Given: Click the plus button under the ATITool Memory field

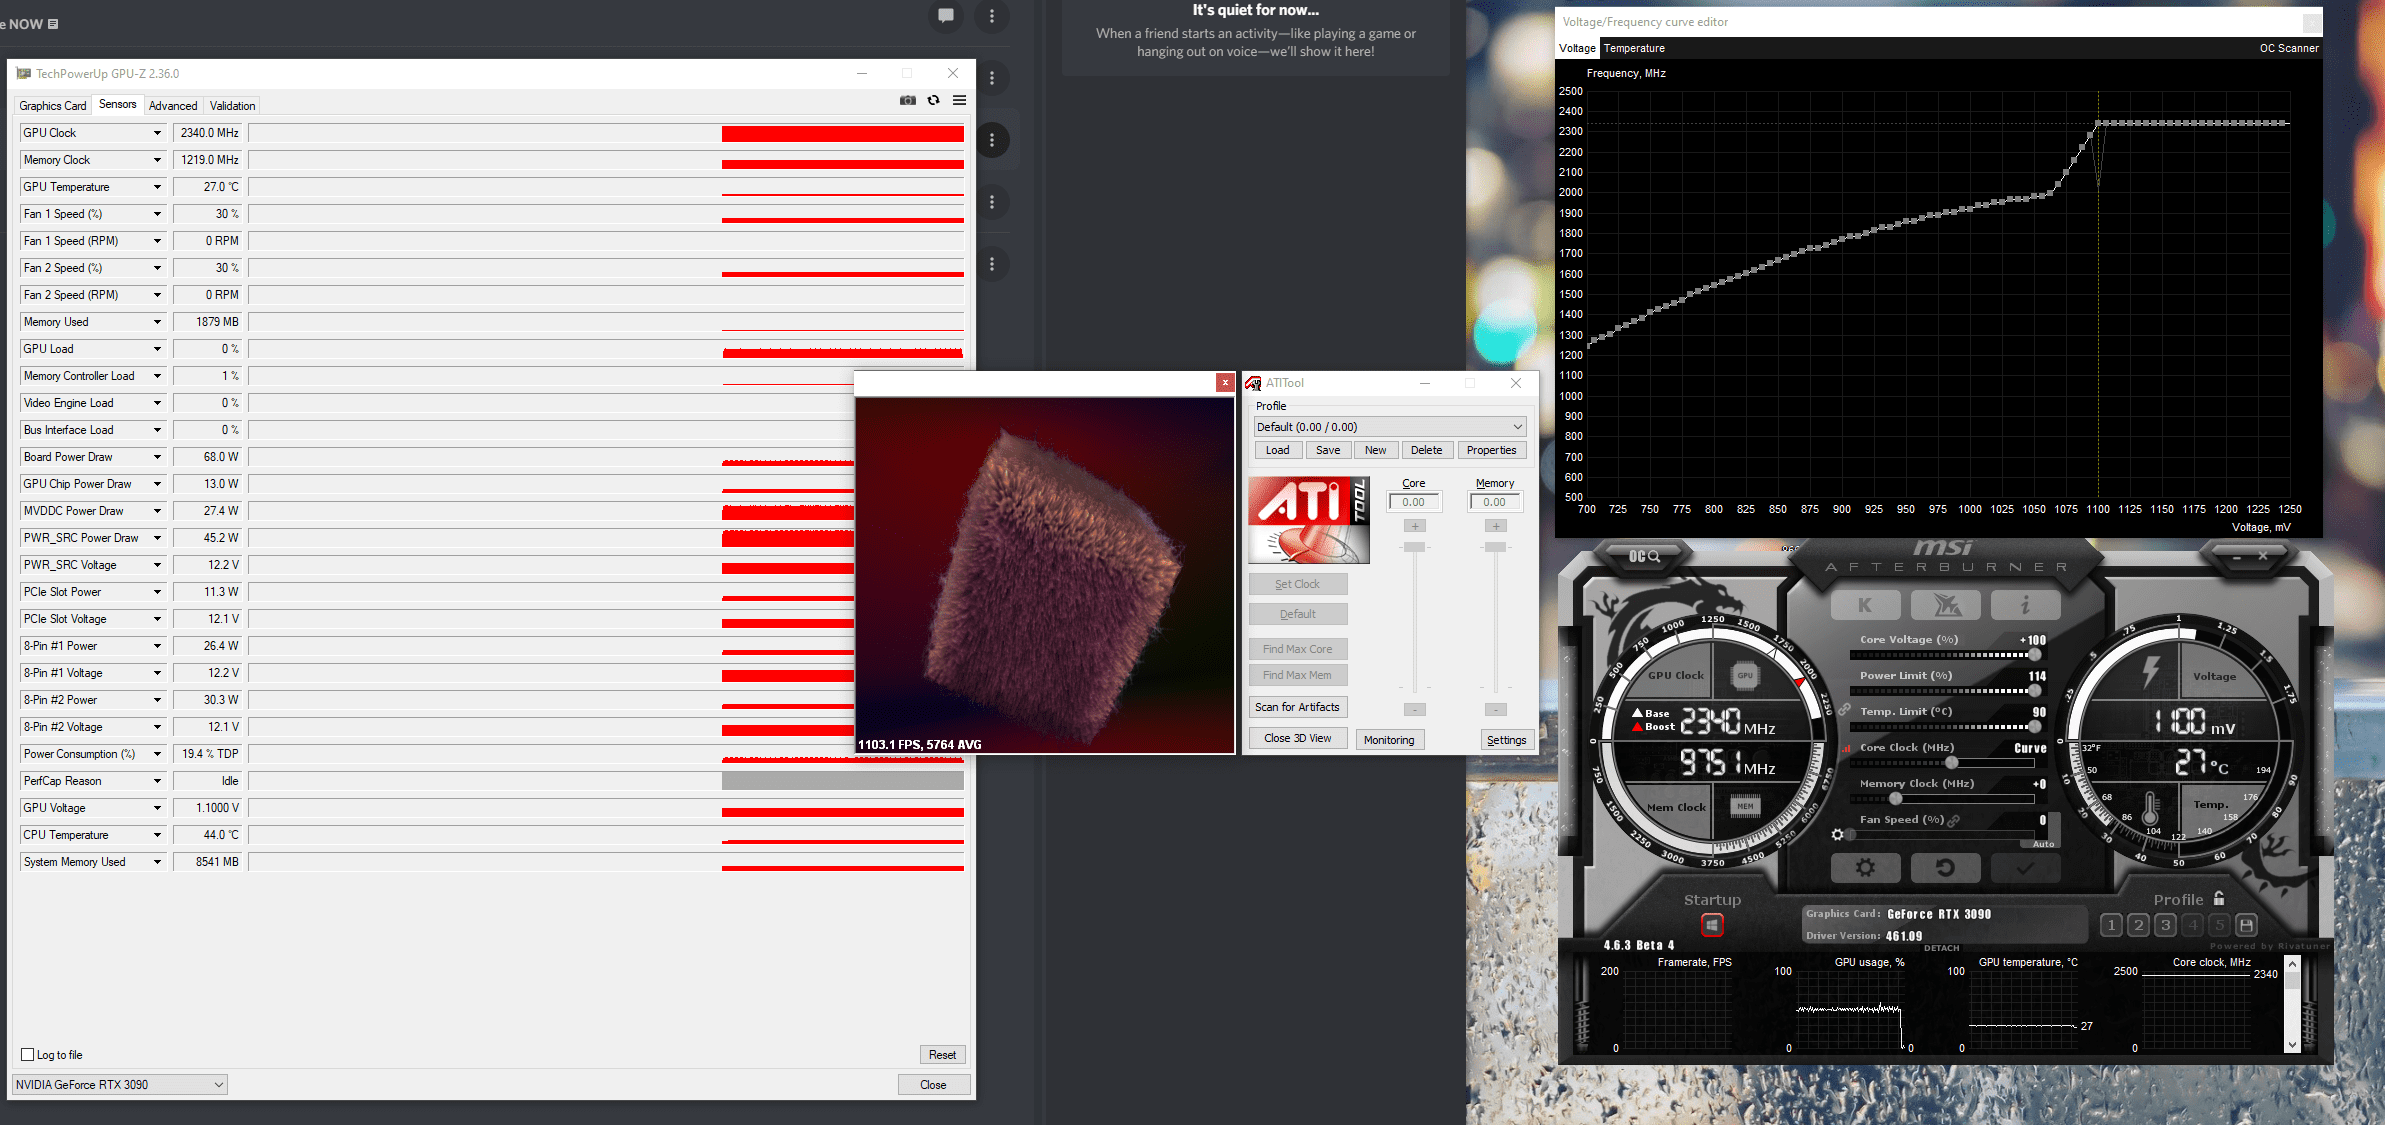Looking at the screenshot, I should pyautogui.click(x=1495, y=526).
